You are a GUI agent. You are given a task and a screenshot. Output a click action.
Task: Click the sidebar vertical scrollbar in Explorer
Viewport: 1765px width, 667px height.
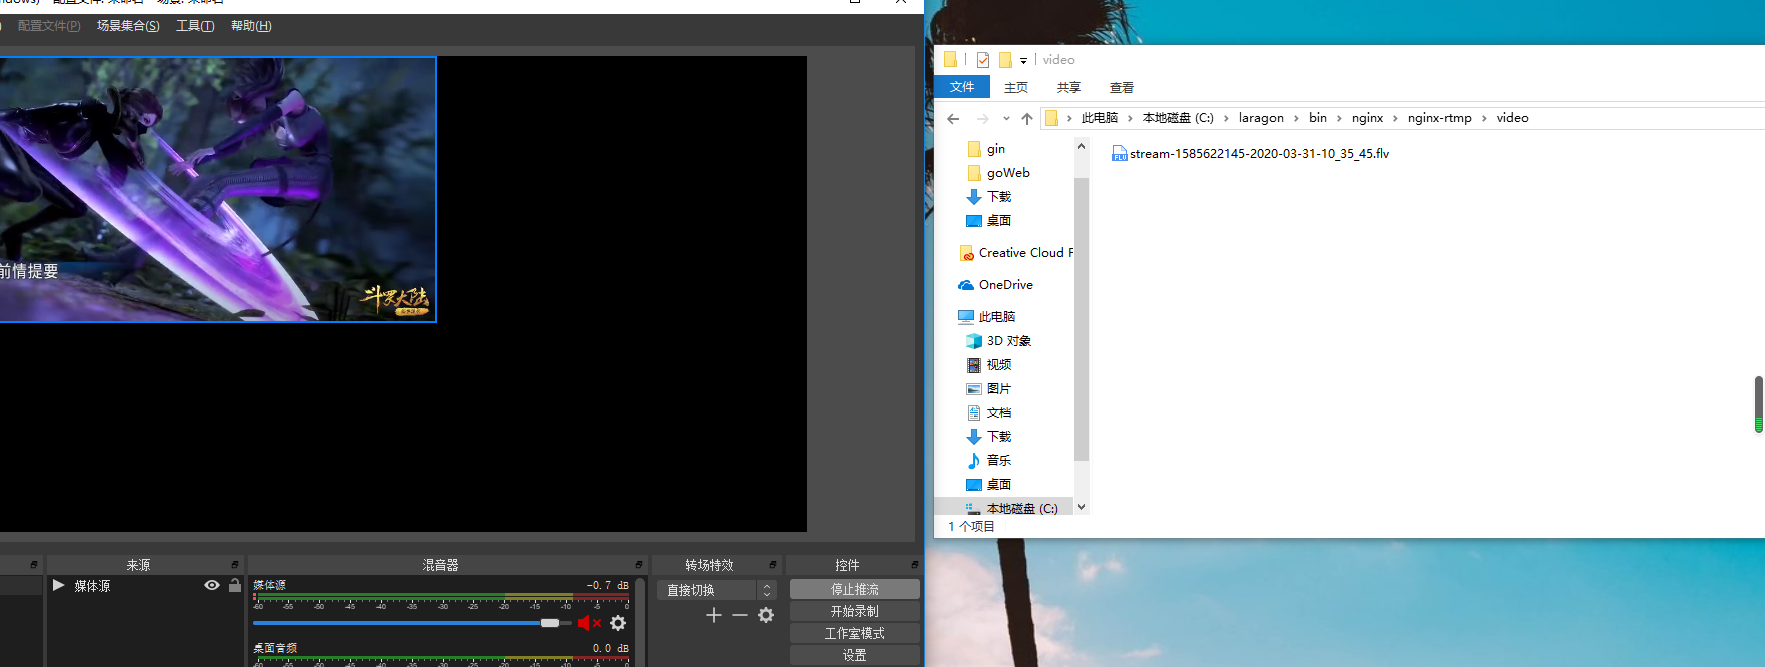pyautogui.click(x=1081, y=319)
